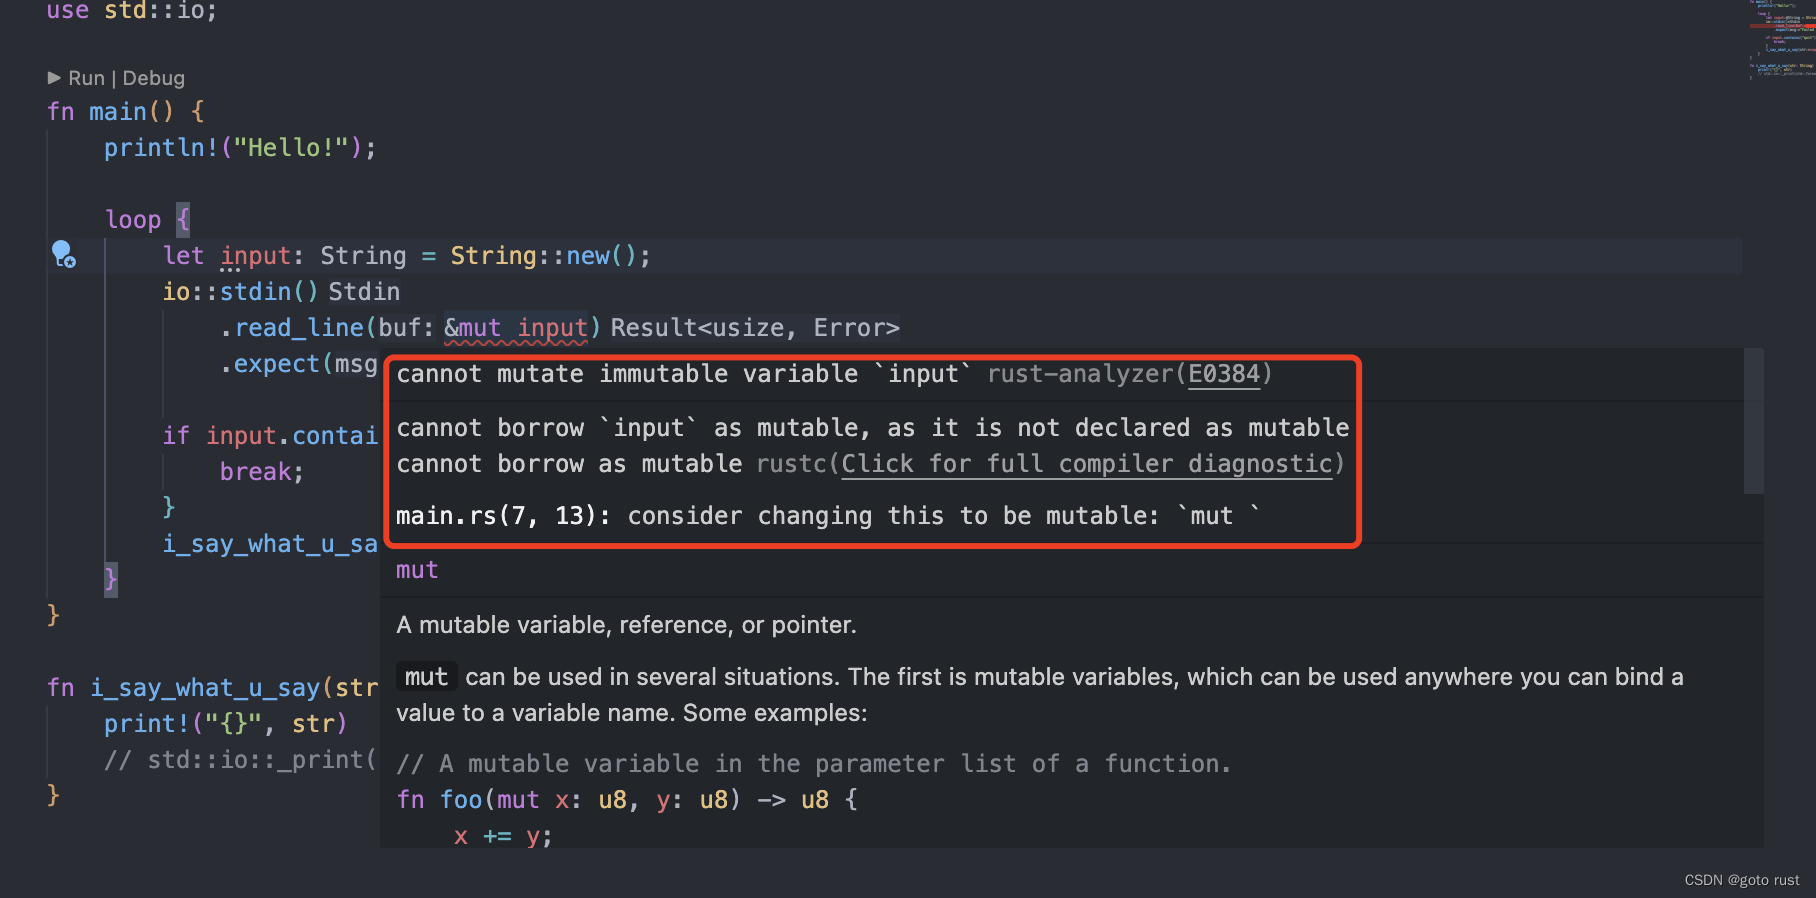Click the 'i_say_what_u_sa' call inside loop
Screen dimensions: 1816x898
270,544
